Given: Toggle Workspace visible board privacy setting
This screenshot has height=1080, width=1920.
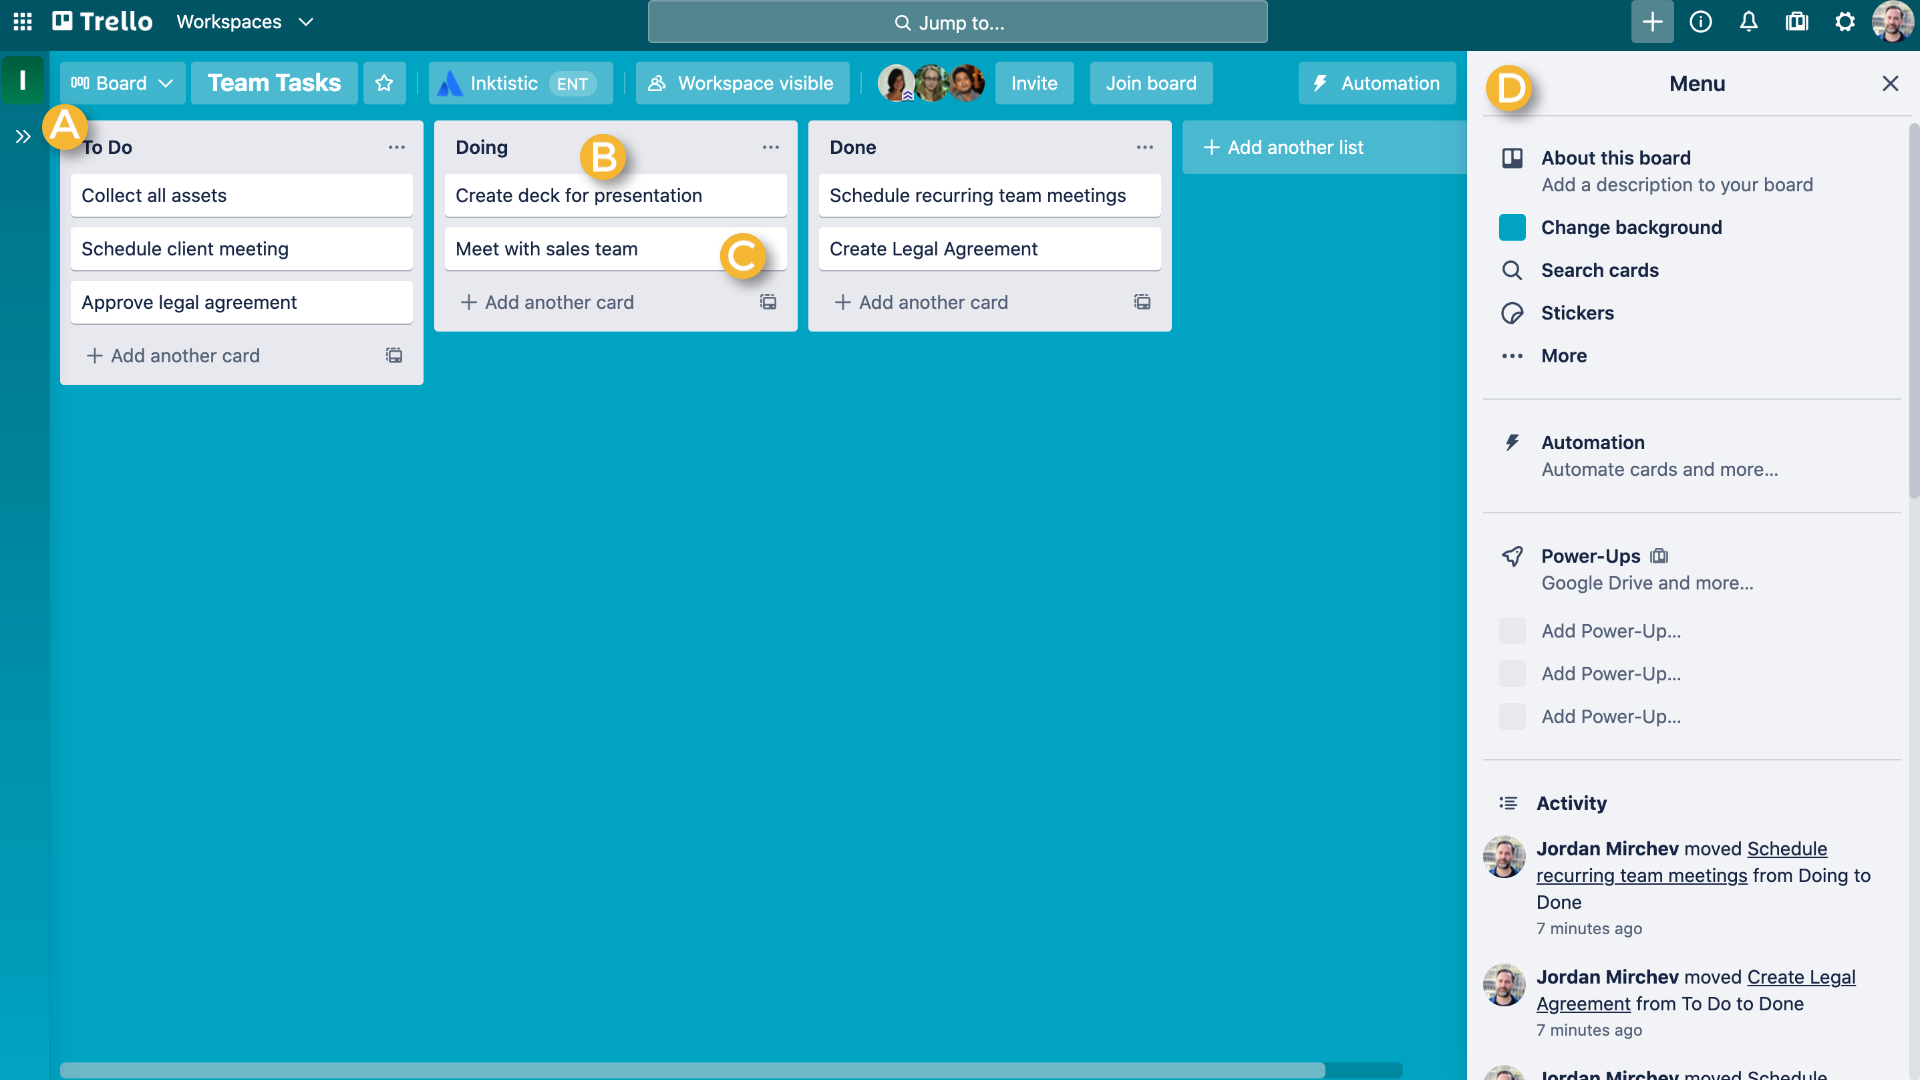Looking at the screenshot, I should point(740,82).
